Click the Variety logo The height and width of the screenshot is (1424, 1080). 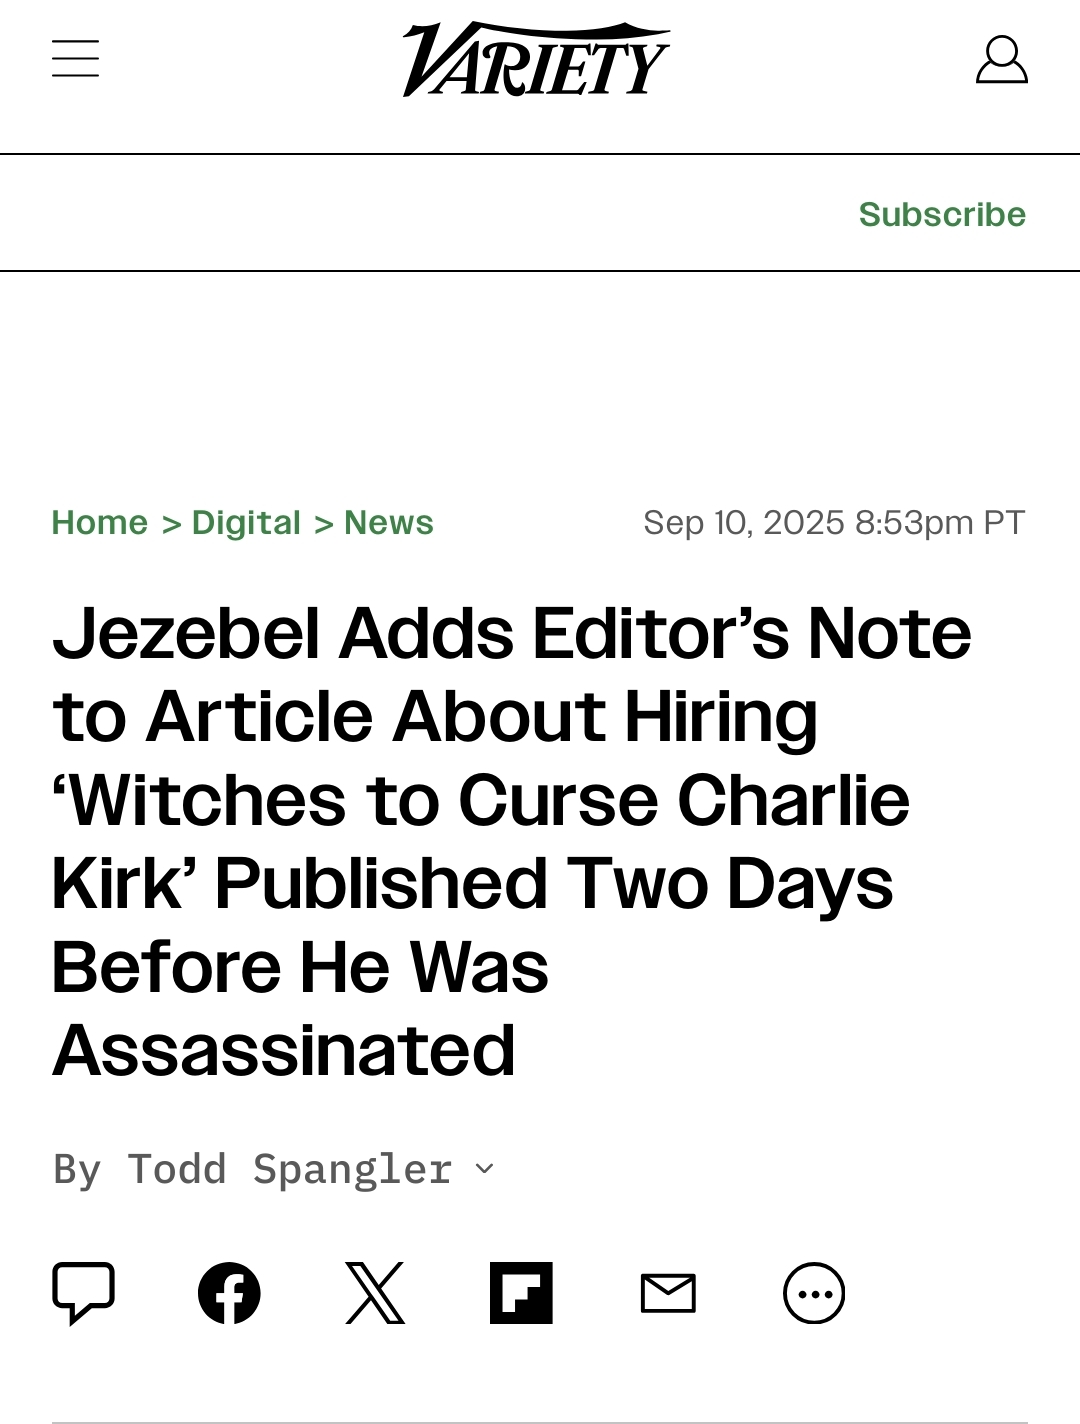(536, 60)
